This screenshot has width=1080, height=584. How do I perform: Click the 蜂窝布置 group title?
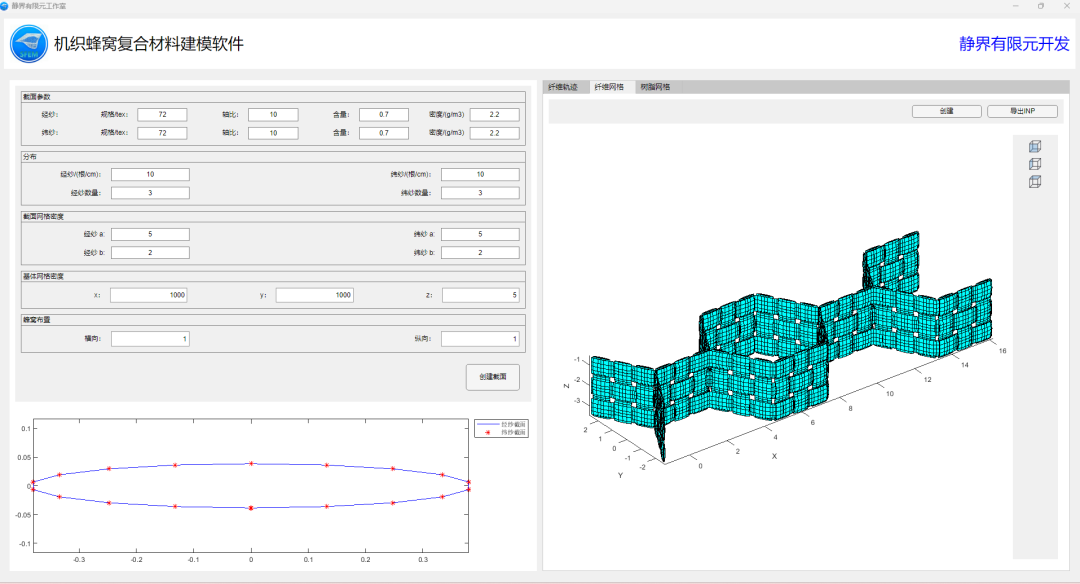coord(37,320)
